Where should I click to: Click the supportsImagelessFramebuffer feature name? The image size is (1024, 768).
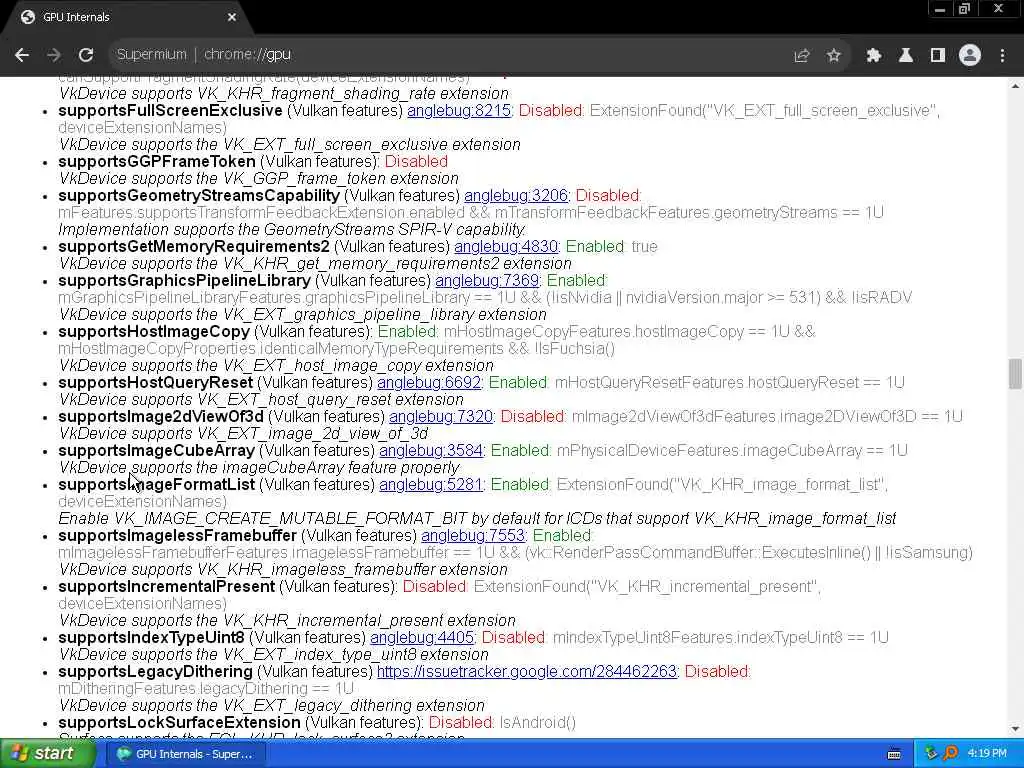(177, 535)
